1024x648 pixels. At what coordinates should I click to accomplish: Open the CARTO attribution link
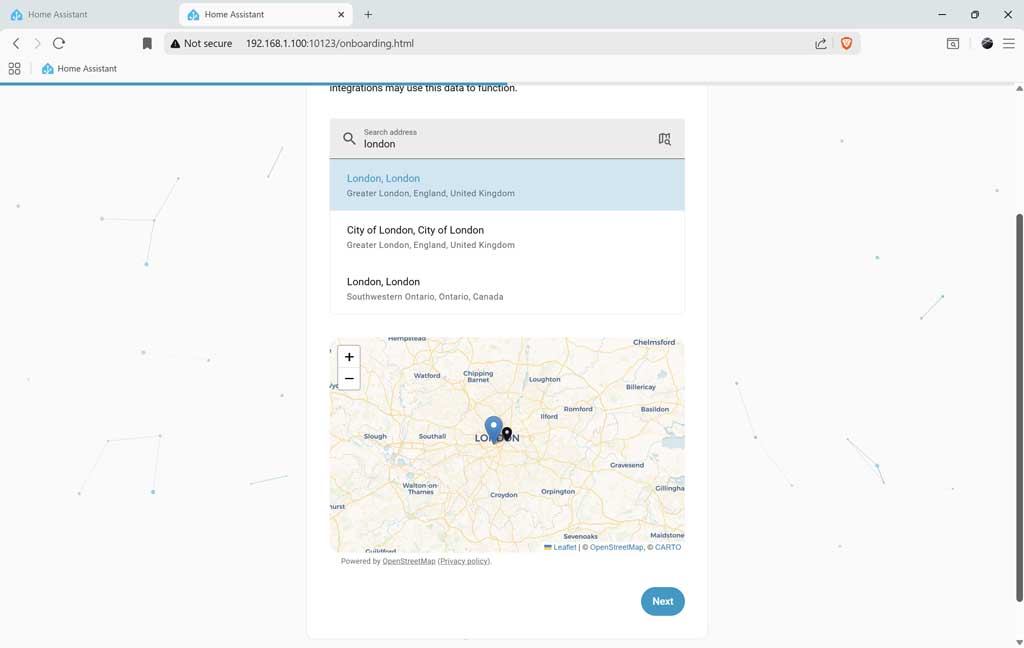tap(668, 547)
